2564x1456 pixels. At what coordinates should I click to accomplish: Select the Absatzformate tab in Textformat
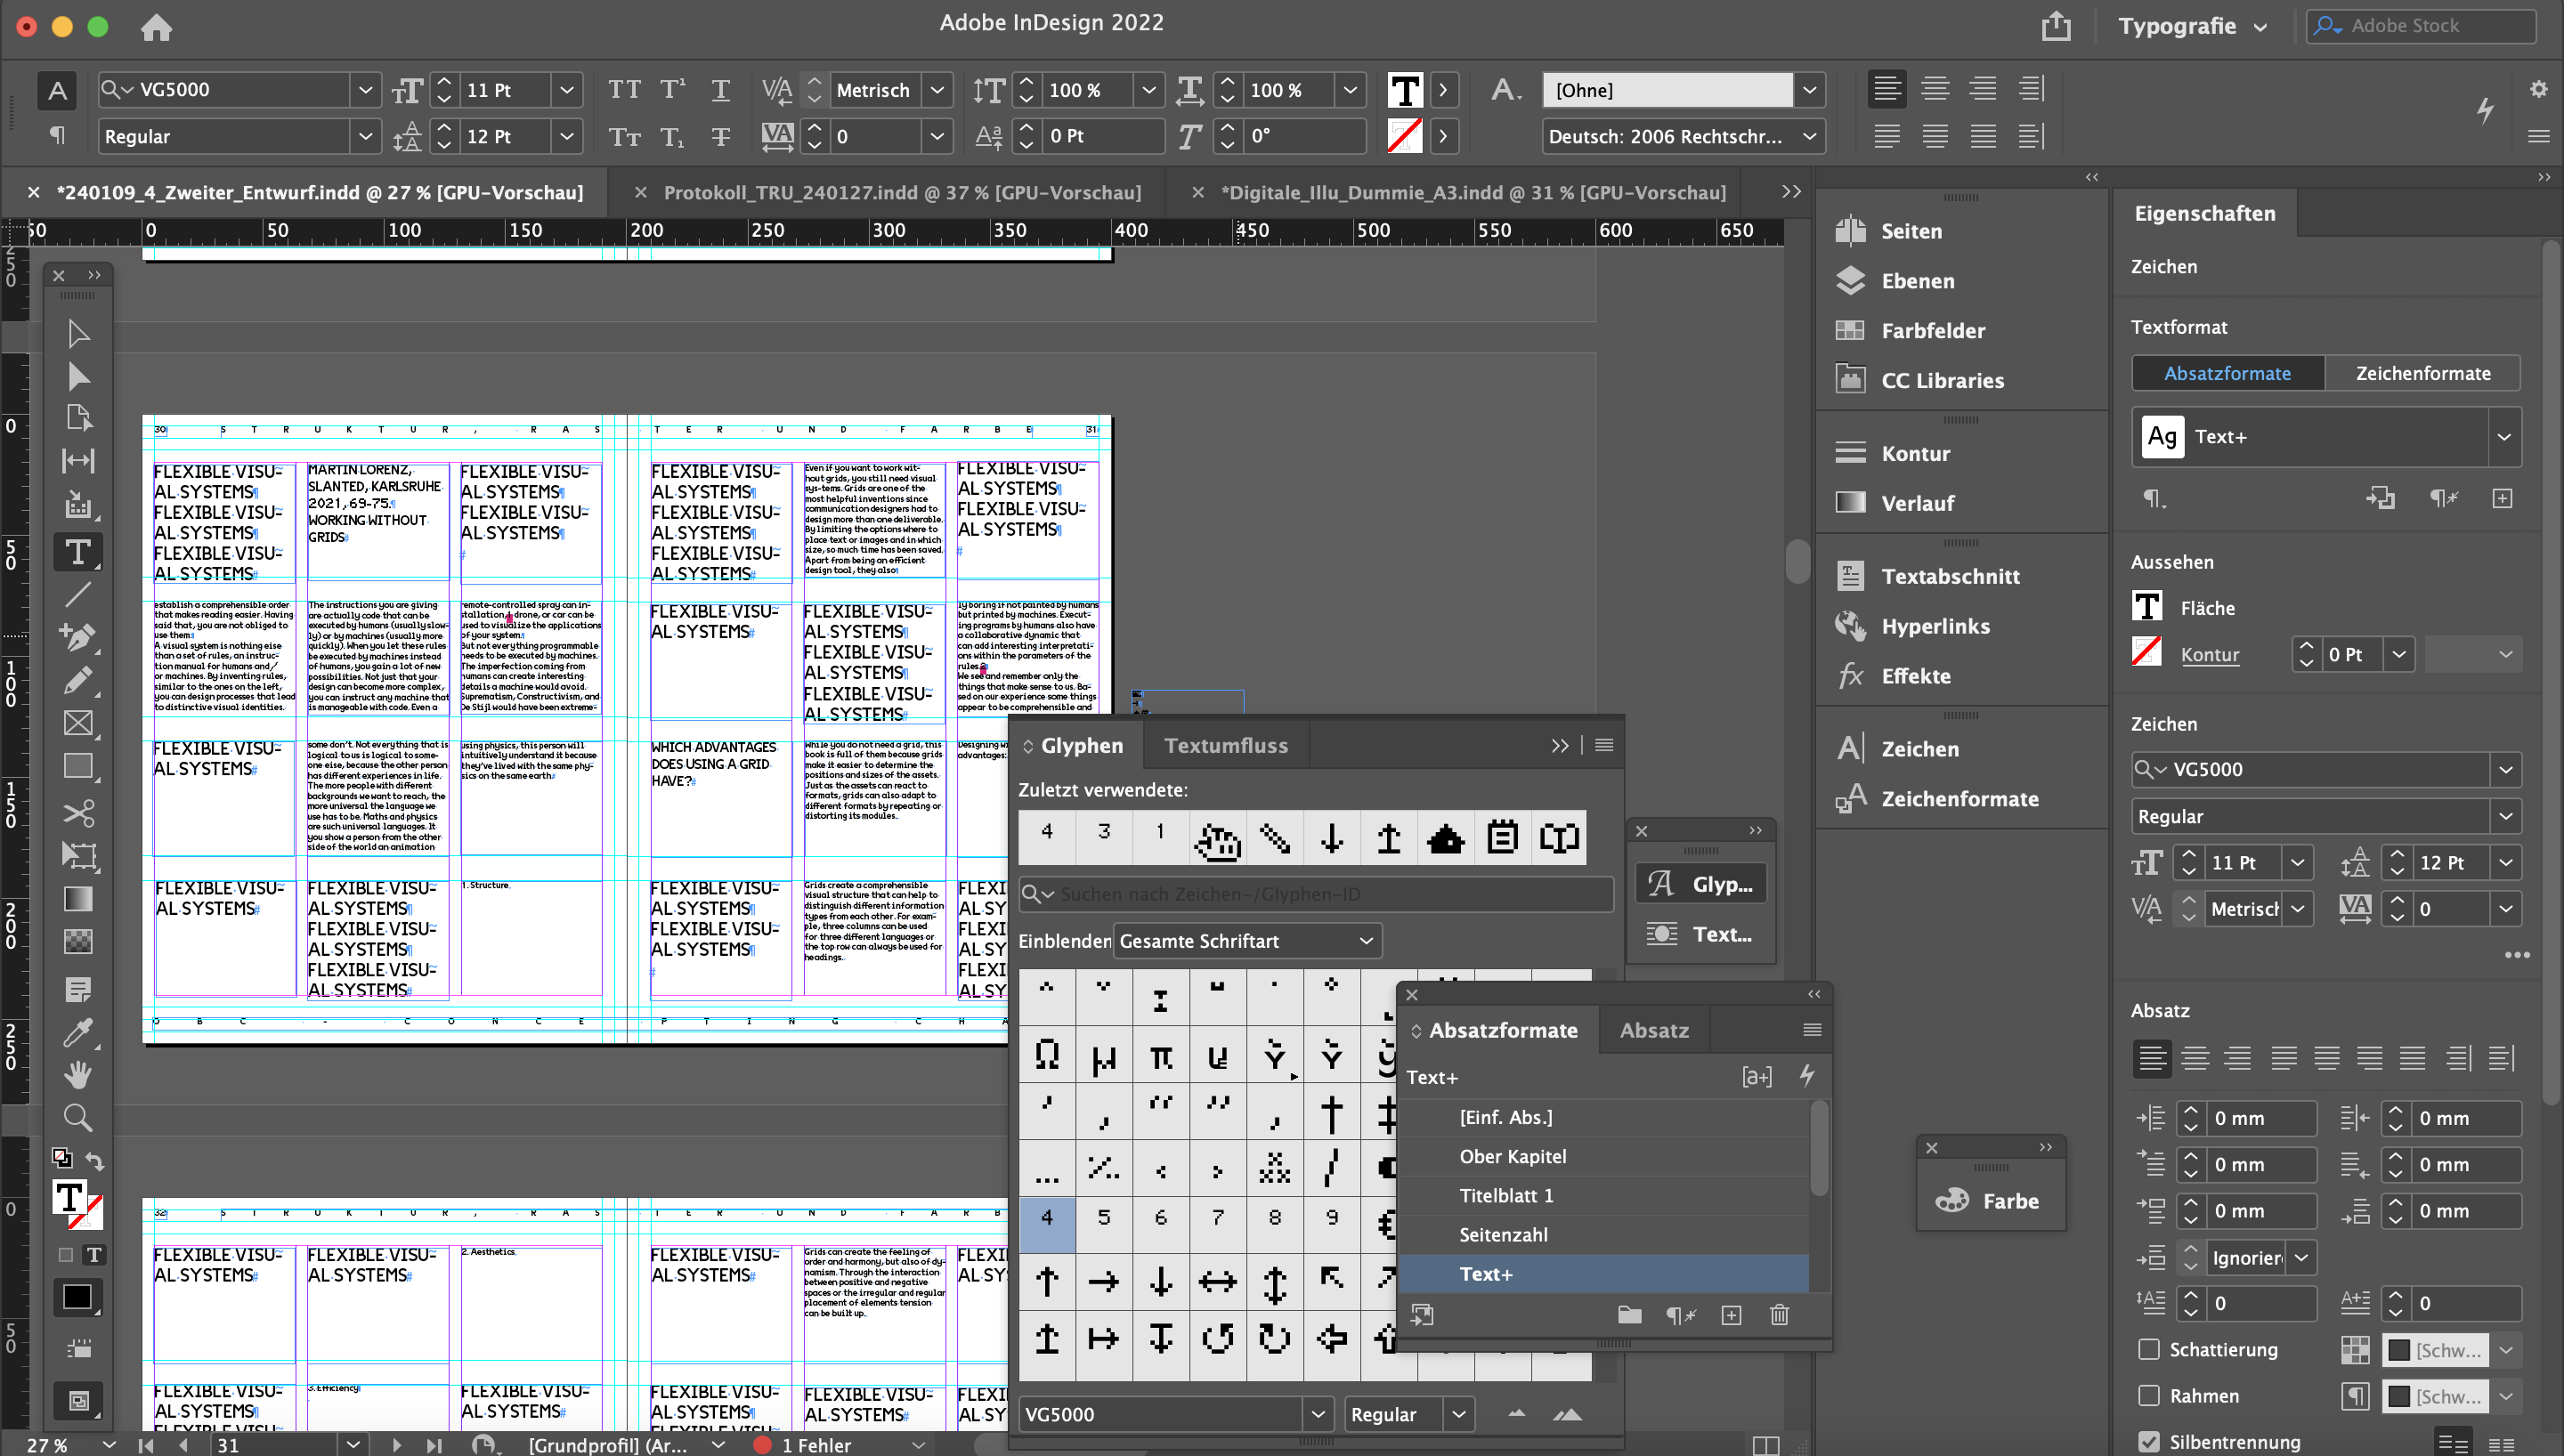(x=2227, y=373)
